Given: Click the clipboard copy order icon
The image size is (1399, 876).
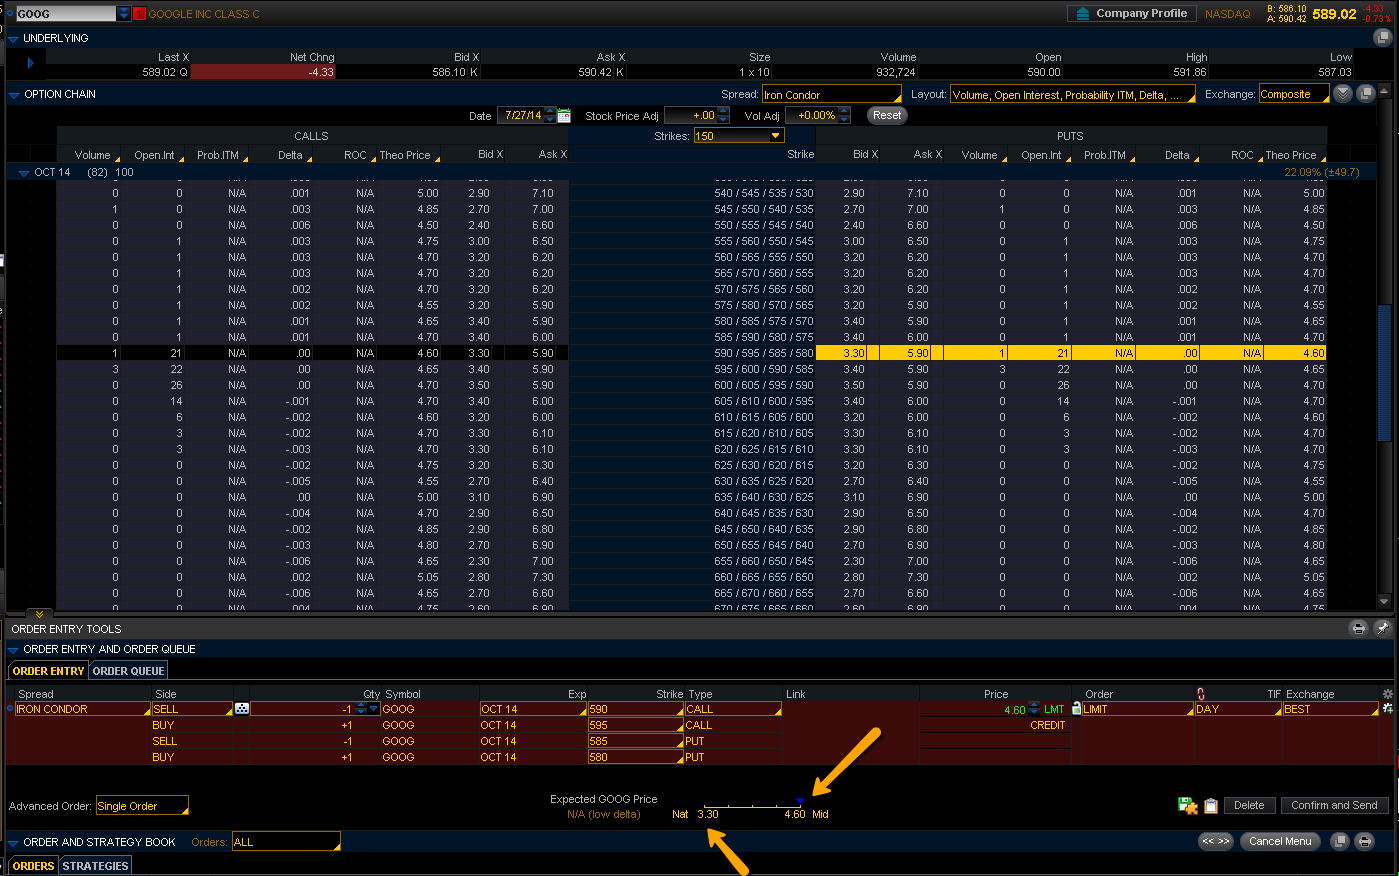Looking at the screenshot, I should [1210, 806].
